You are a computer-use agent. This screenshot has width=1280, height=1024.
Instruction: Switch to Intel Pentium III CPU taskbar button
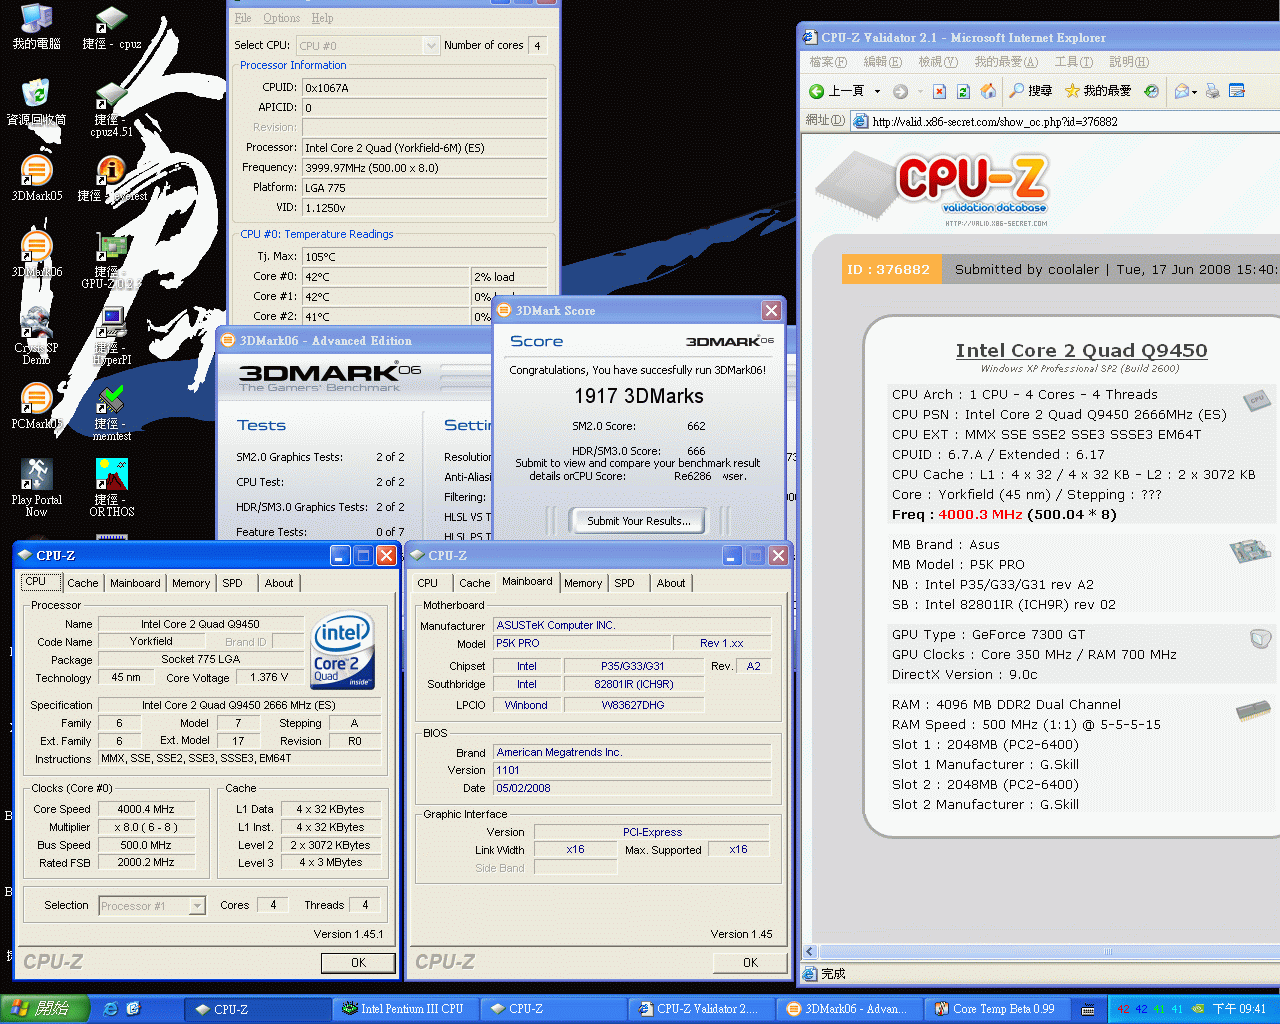tap(405, 1009)
